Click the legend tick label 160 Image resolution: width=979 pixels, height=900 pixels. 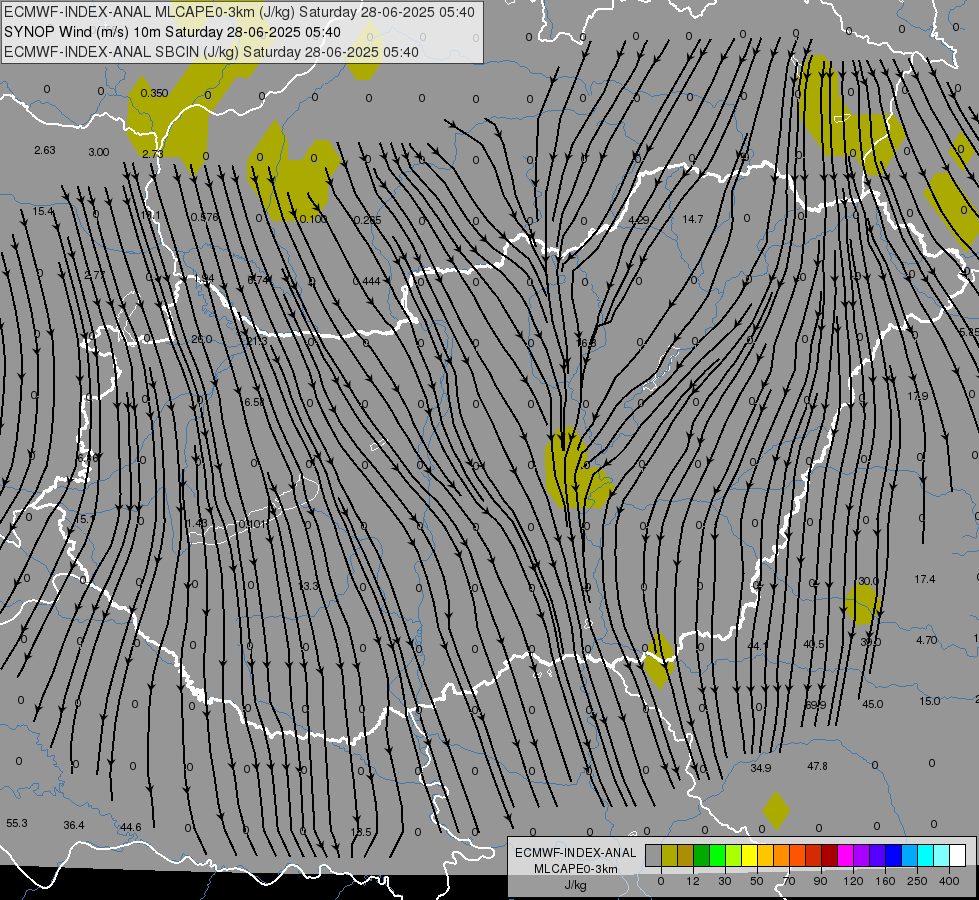(x=885, y=881)
